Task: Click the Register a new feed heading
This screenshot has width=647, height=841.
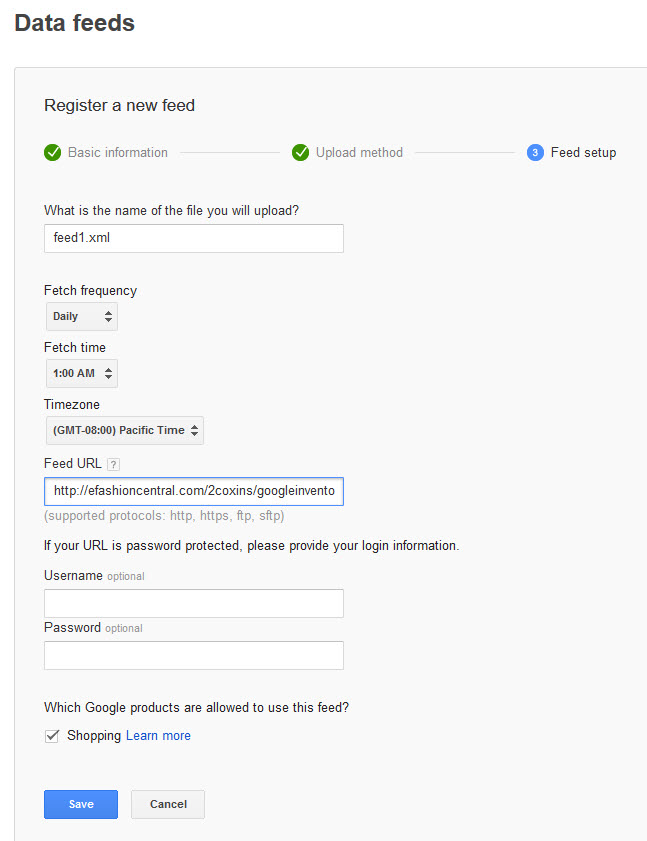Action: 120,105
